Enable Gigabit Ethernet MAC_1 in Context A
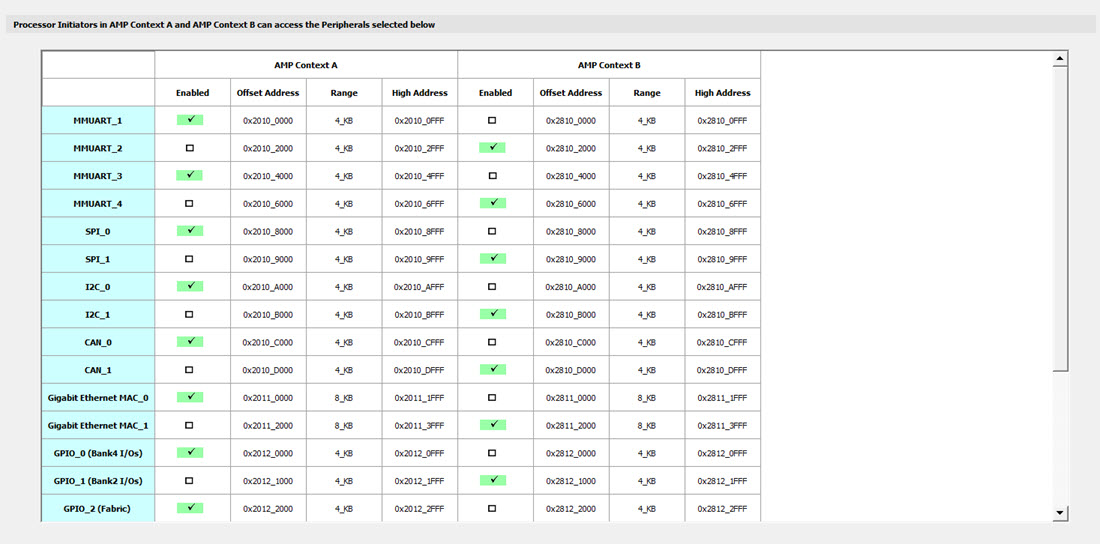The height and width of the screenshot is (544, 1100). pyautogui.click(x=189, y=425)
